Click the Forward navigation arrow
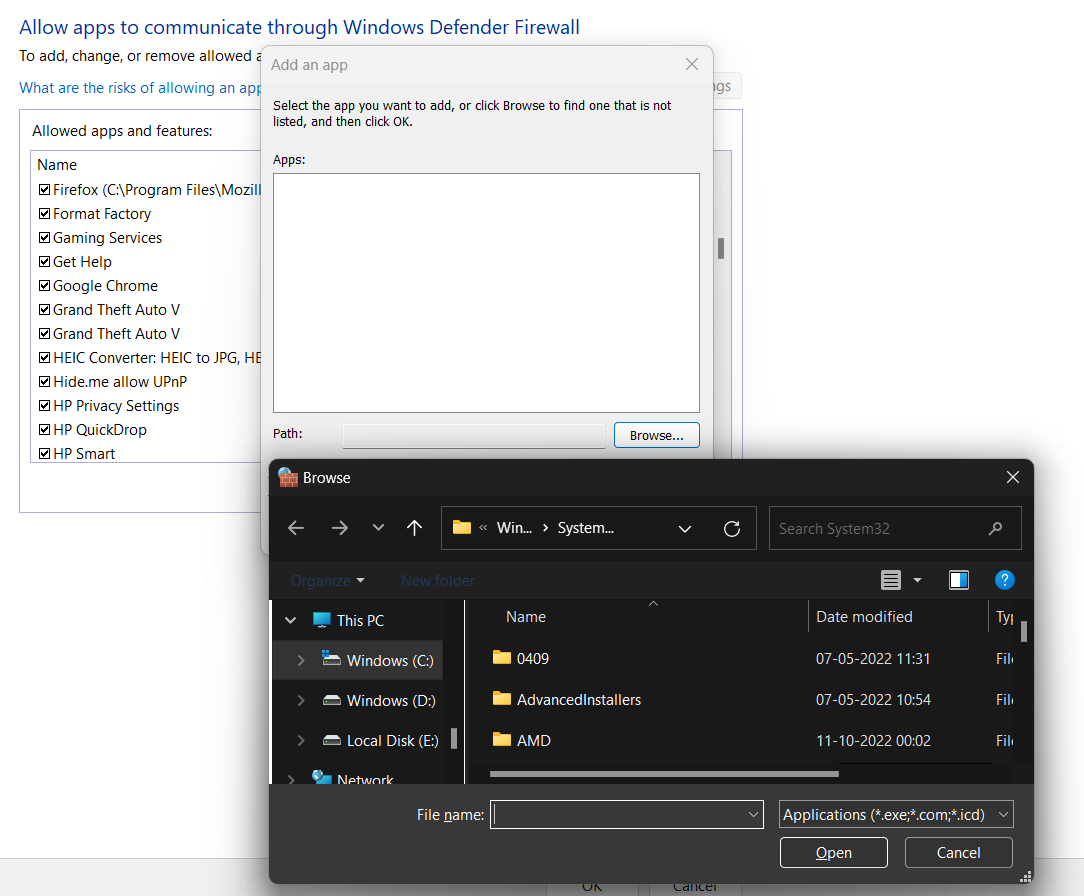The image size is (1084, 896). tap(340, 528)
